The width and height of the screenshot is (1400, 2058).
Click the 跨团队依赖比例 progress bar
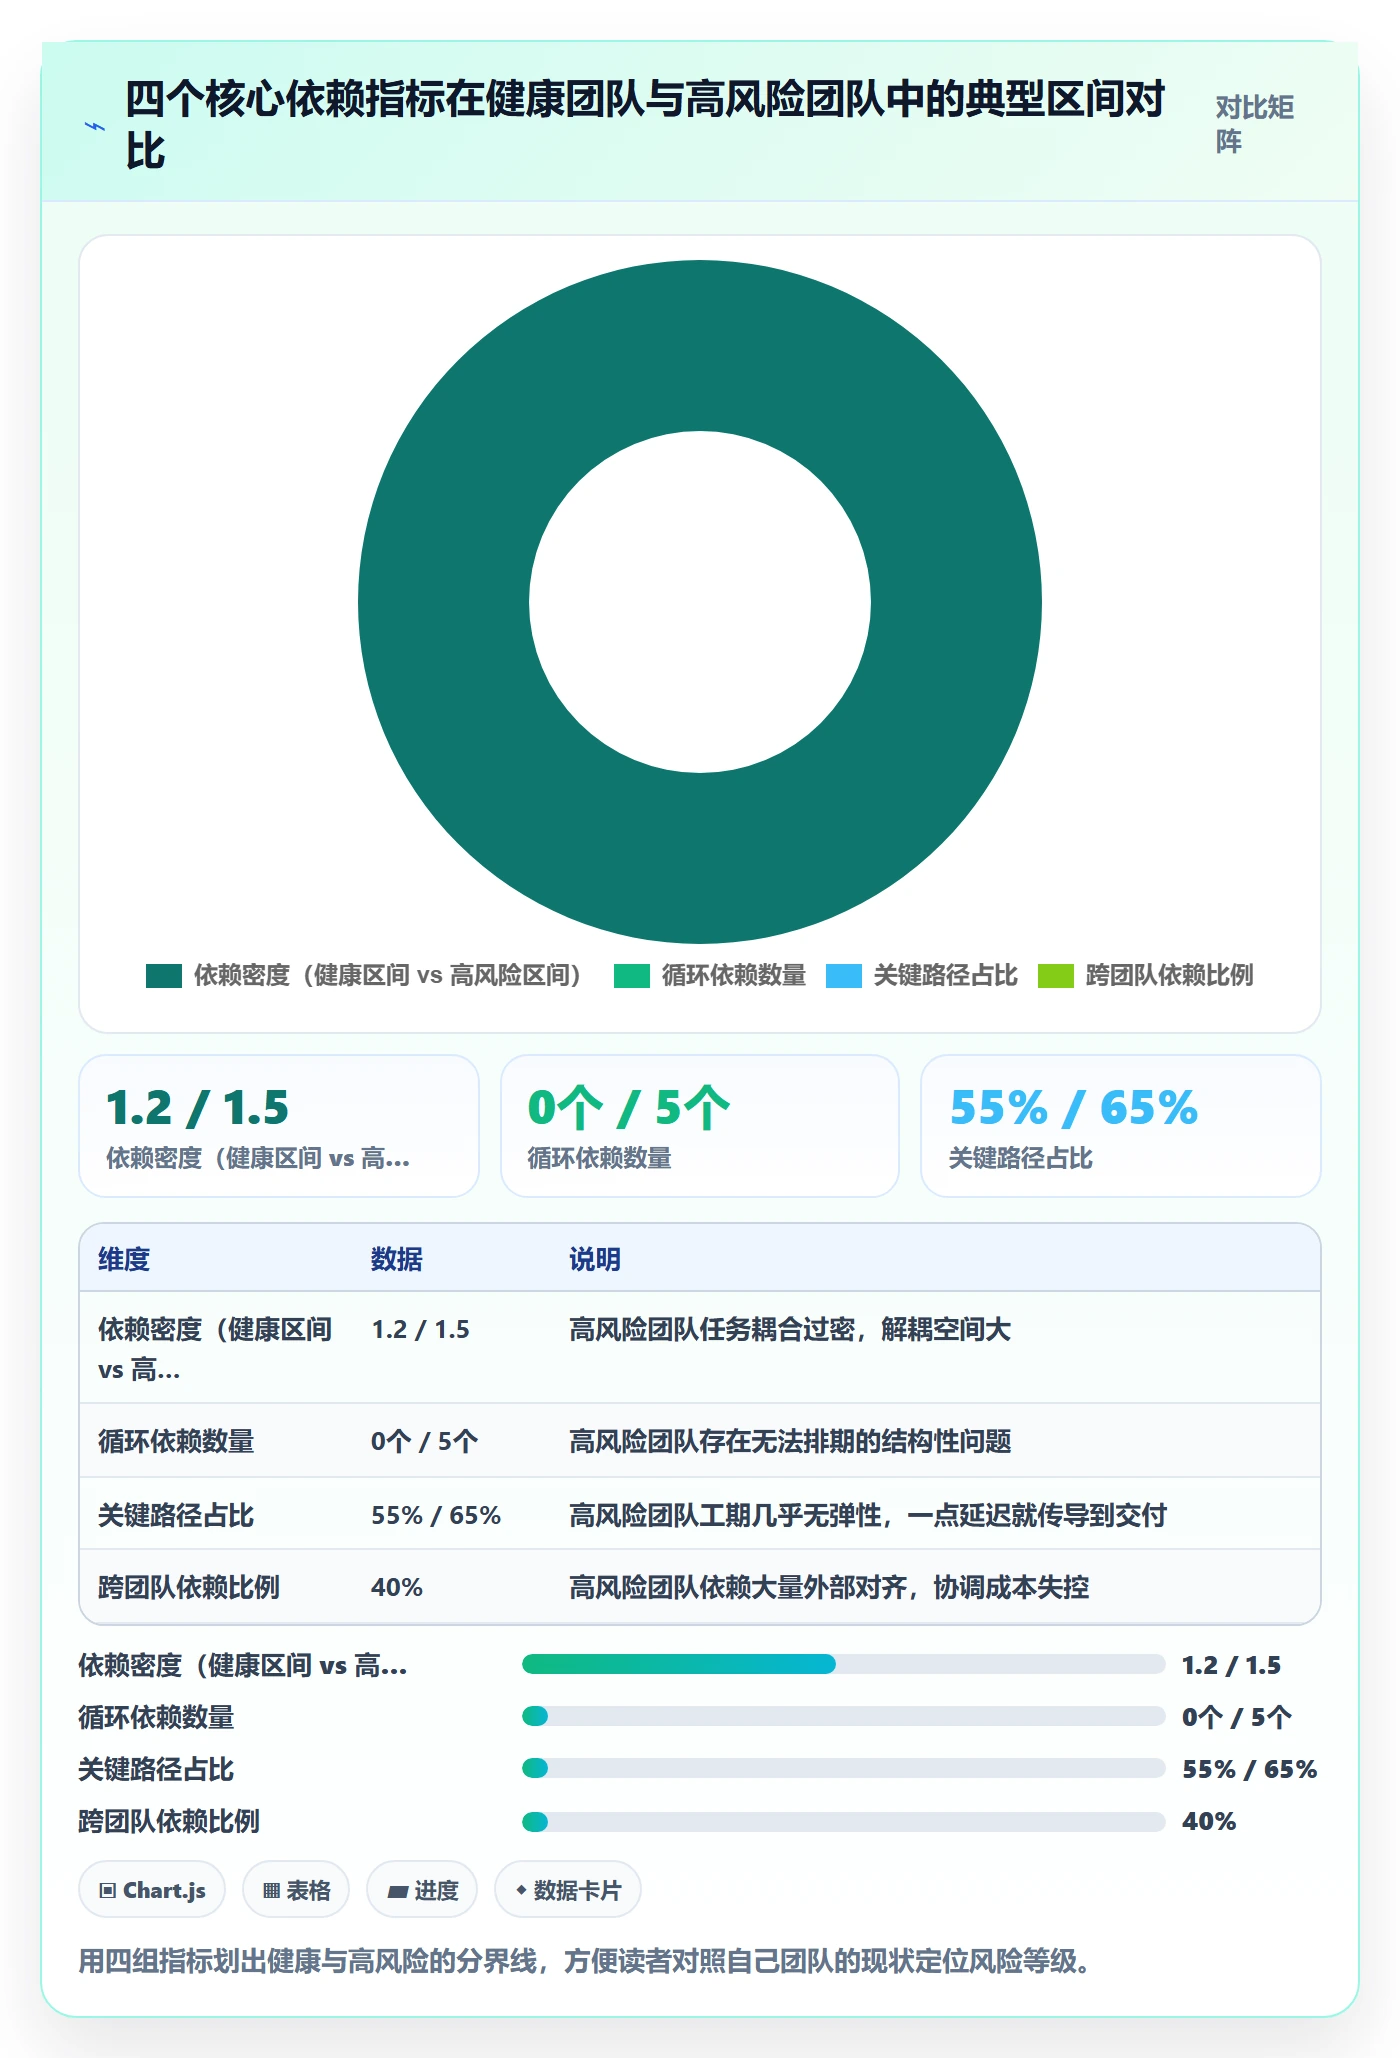(x=843, y=1821)
